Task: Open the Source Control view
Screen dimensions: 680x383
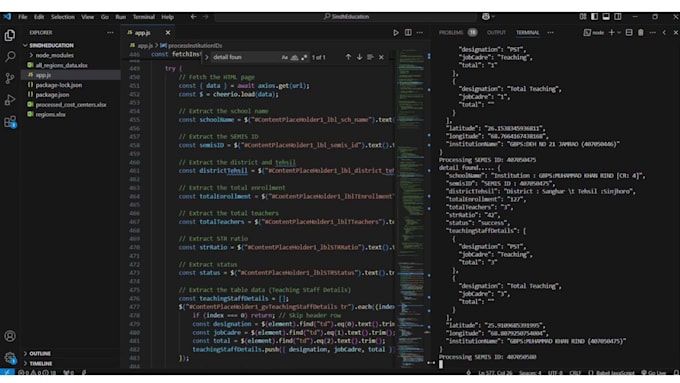Action: coord(10,78)
